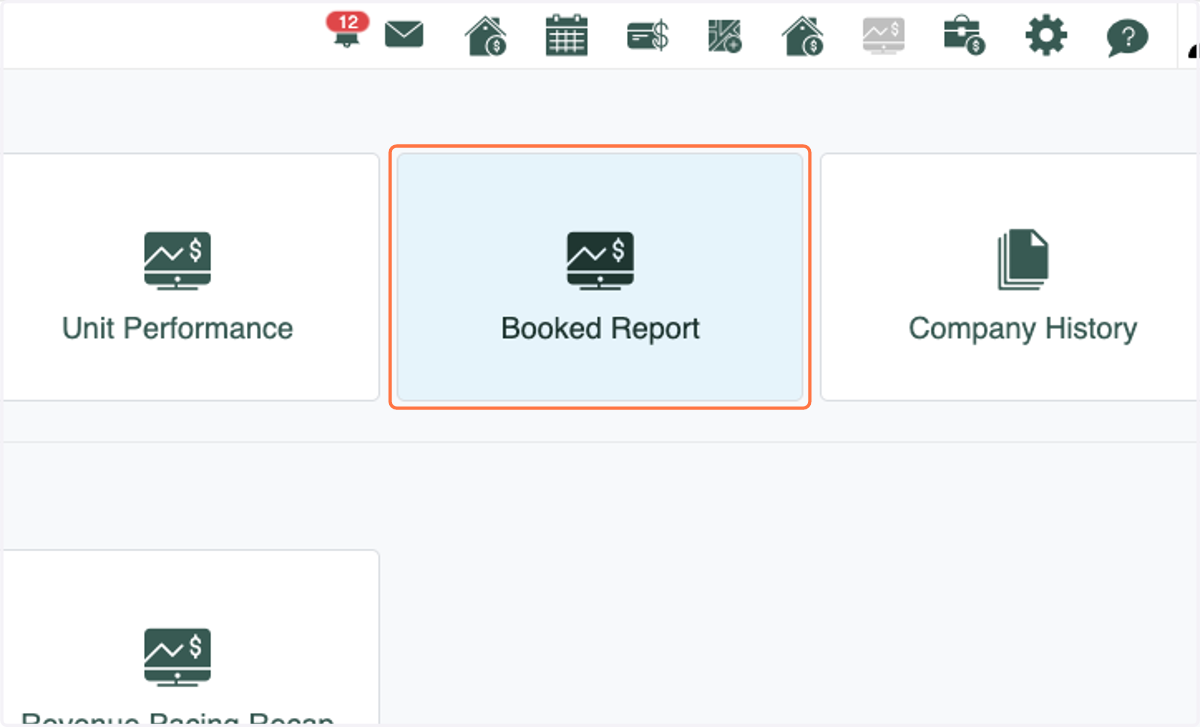The width and height of the screenshot is (1200, 727).
Task: Open the briefcase with dollar icon
Action: coord(964,37)
